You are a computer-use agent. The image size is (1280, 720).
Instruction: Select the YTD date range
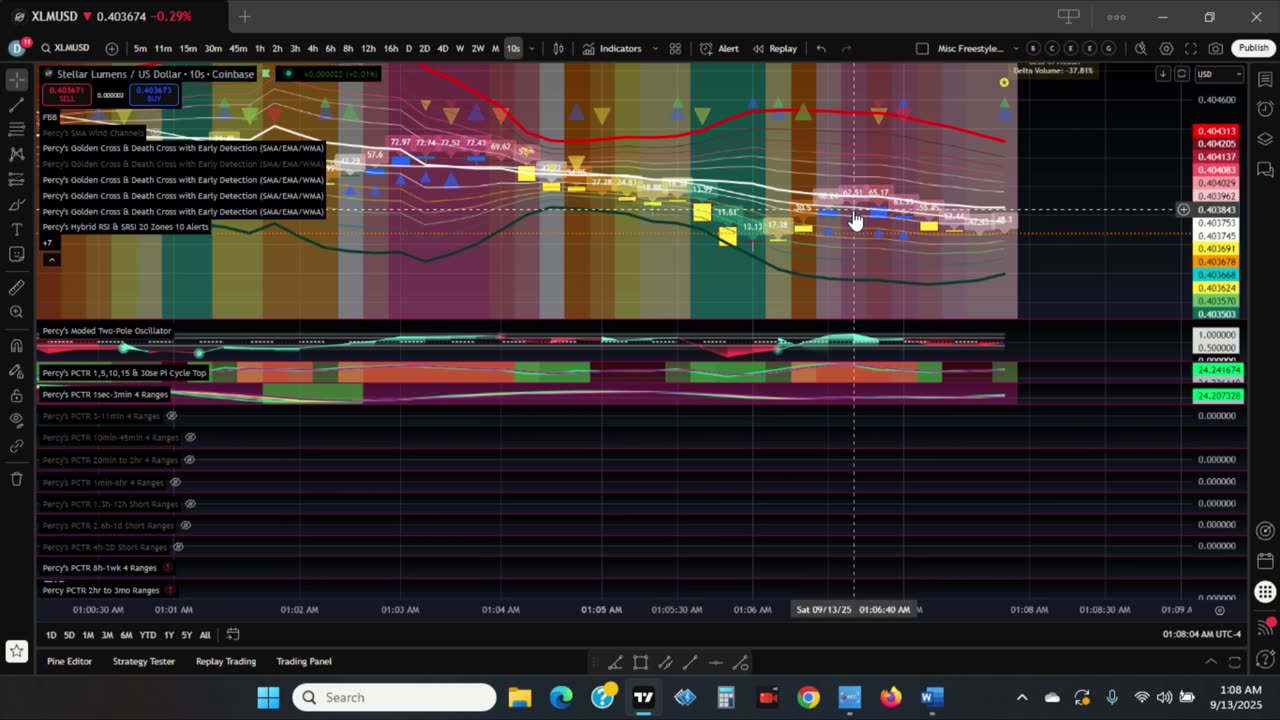pyautogui.click(x=147, y=635)
